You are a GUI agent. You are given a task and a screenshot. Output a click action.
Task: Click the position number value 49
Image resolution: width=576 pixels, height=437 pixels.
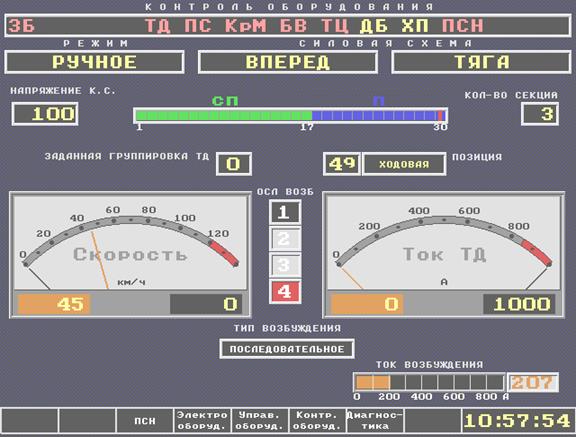coord(342,164)
